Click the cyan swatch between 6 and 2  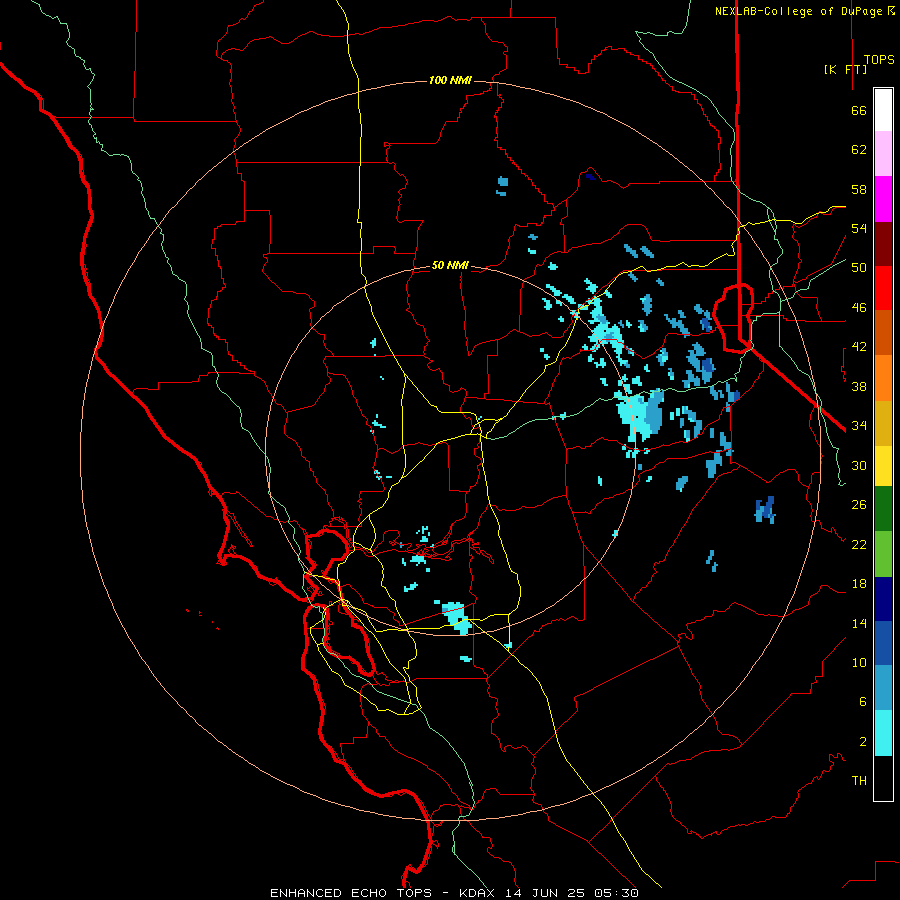[883, 733]
